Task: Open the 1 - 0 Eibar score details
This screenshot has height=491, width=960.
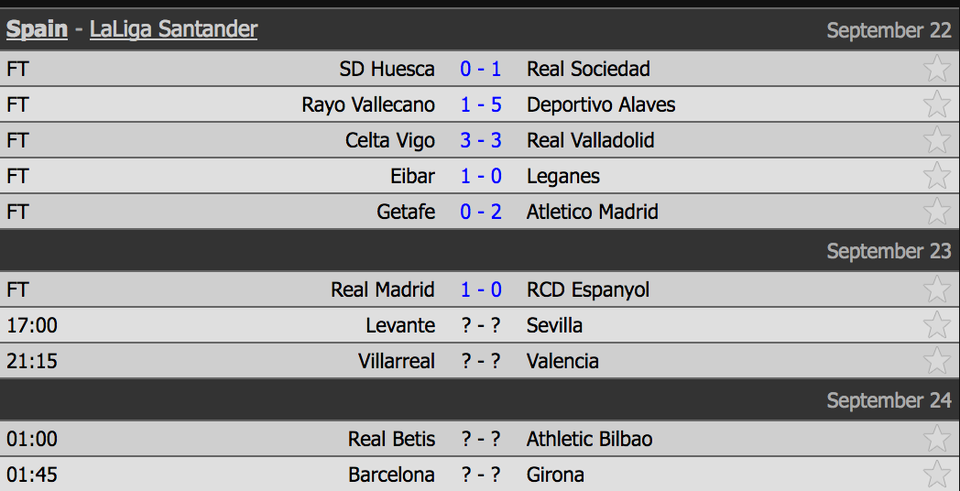Action: click(481, 177)
